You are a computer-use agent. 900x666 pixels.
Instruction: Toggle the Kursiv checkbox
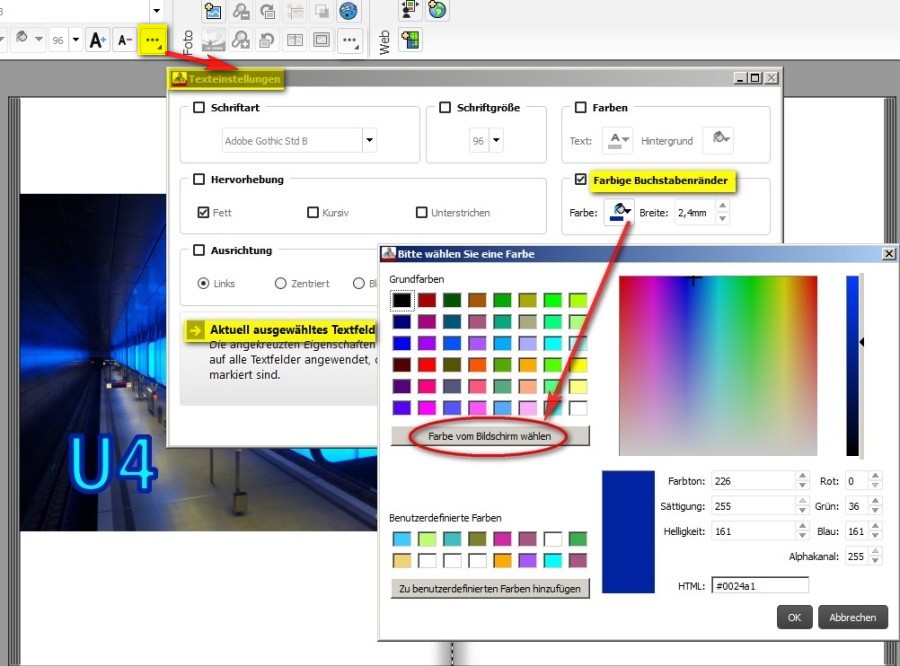click(313, 213)
